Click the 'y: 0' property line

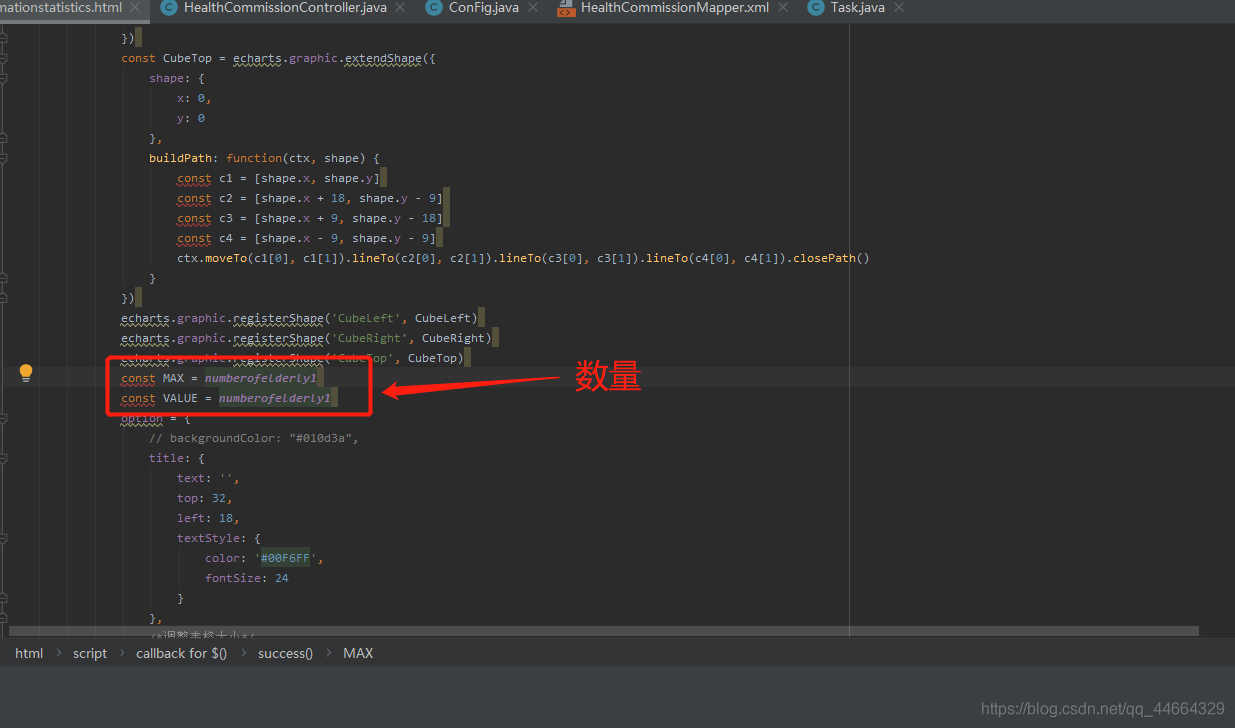(191, 118)
